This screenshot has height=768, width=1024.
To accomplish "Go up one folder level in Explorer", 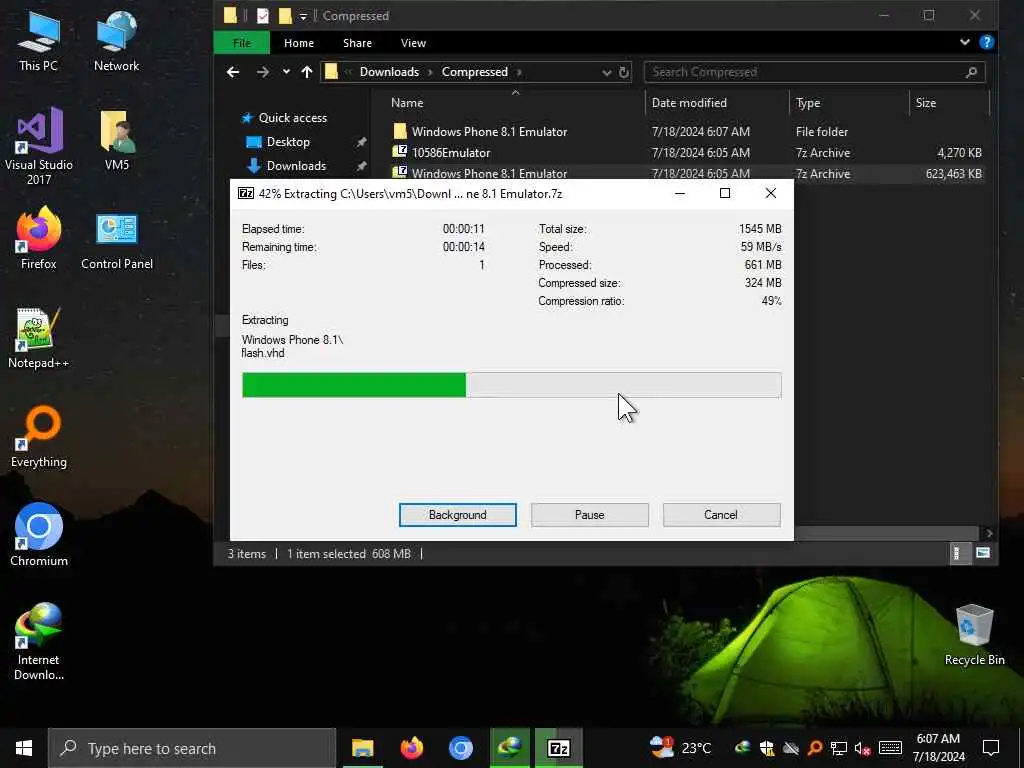I will click(x=307, y=72).
